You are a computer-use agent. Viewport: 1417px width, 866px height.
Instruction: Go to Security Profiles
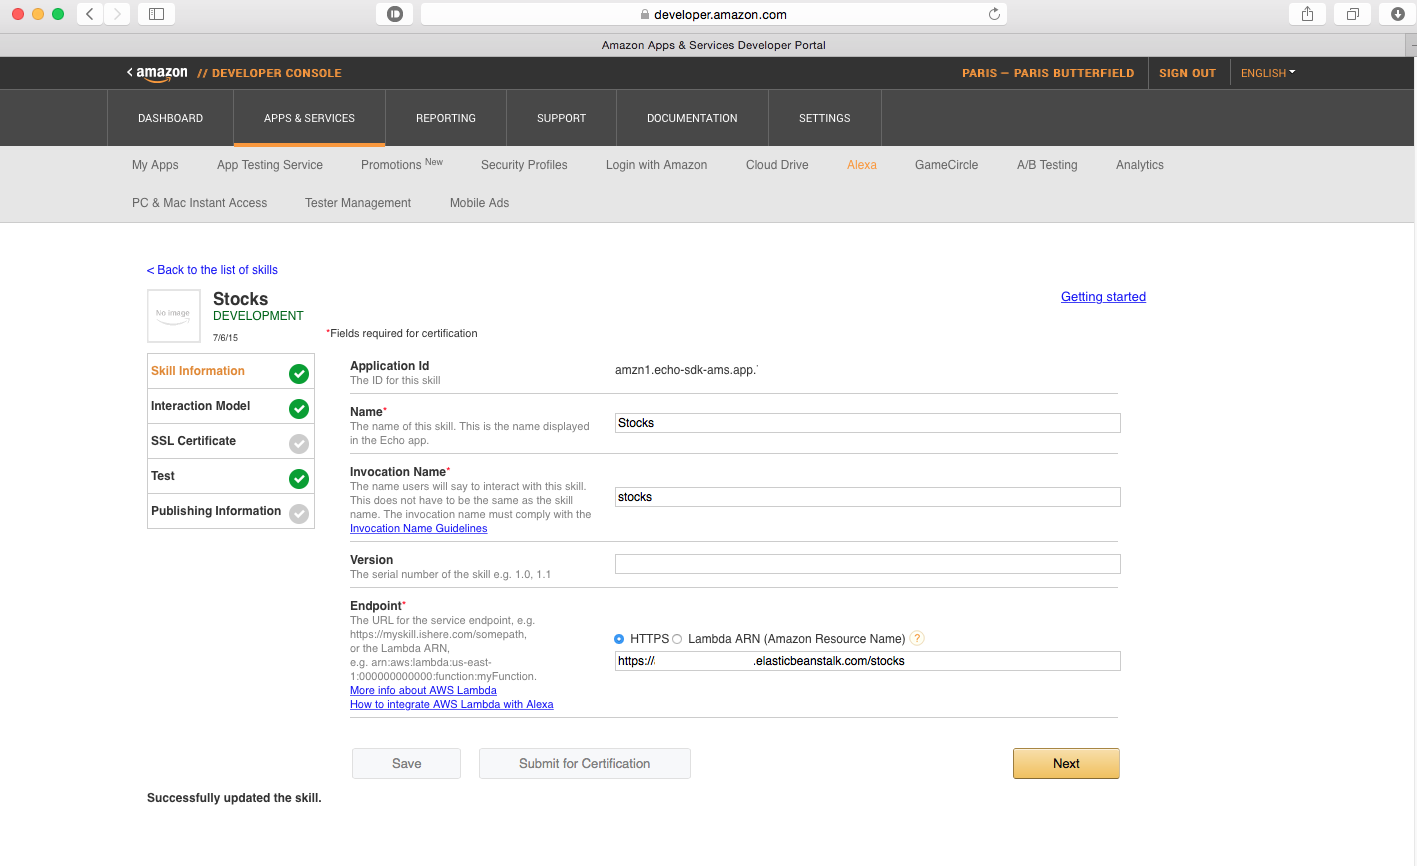tap(524, 165)
